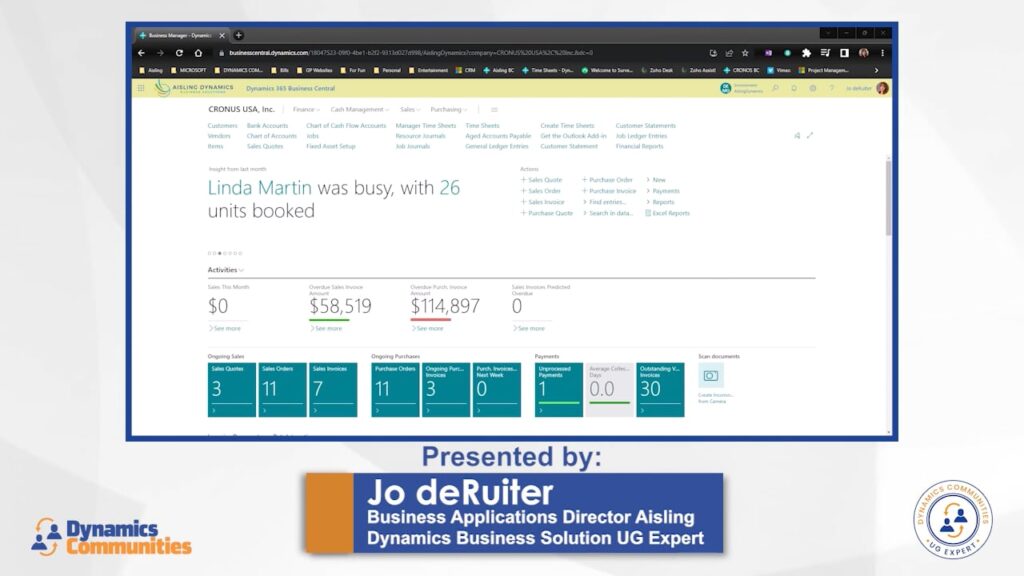Open a new browser tab
Image resolution: width=1024 pixels, height=576 pixels.
[x=238, y=35]
